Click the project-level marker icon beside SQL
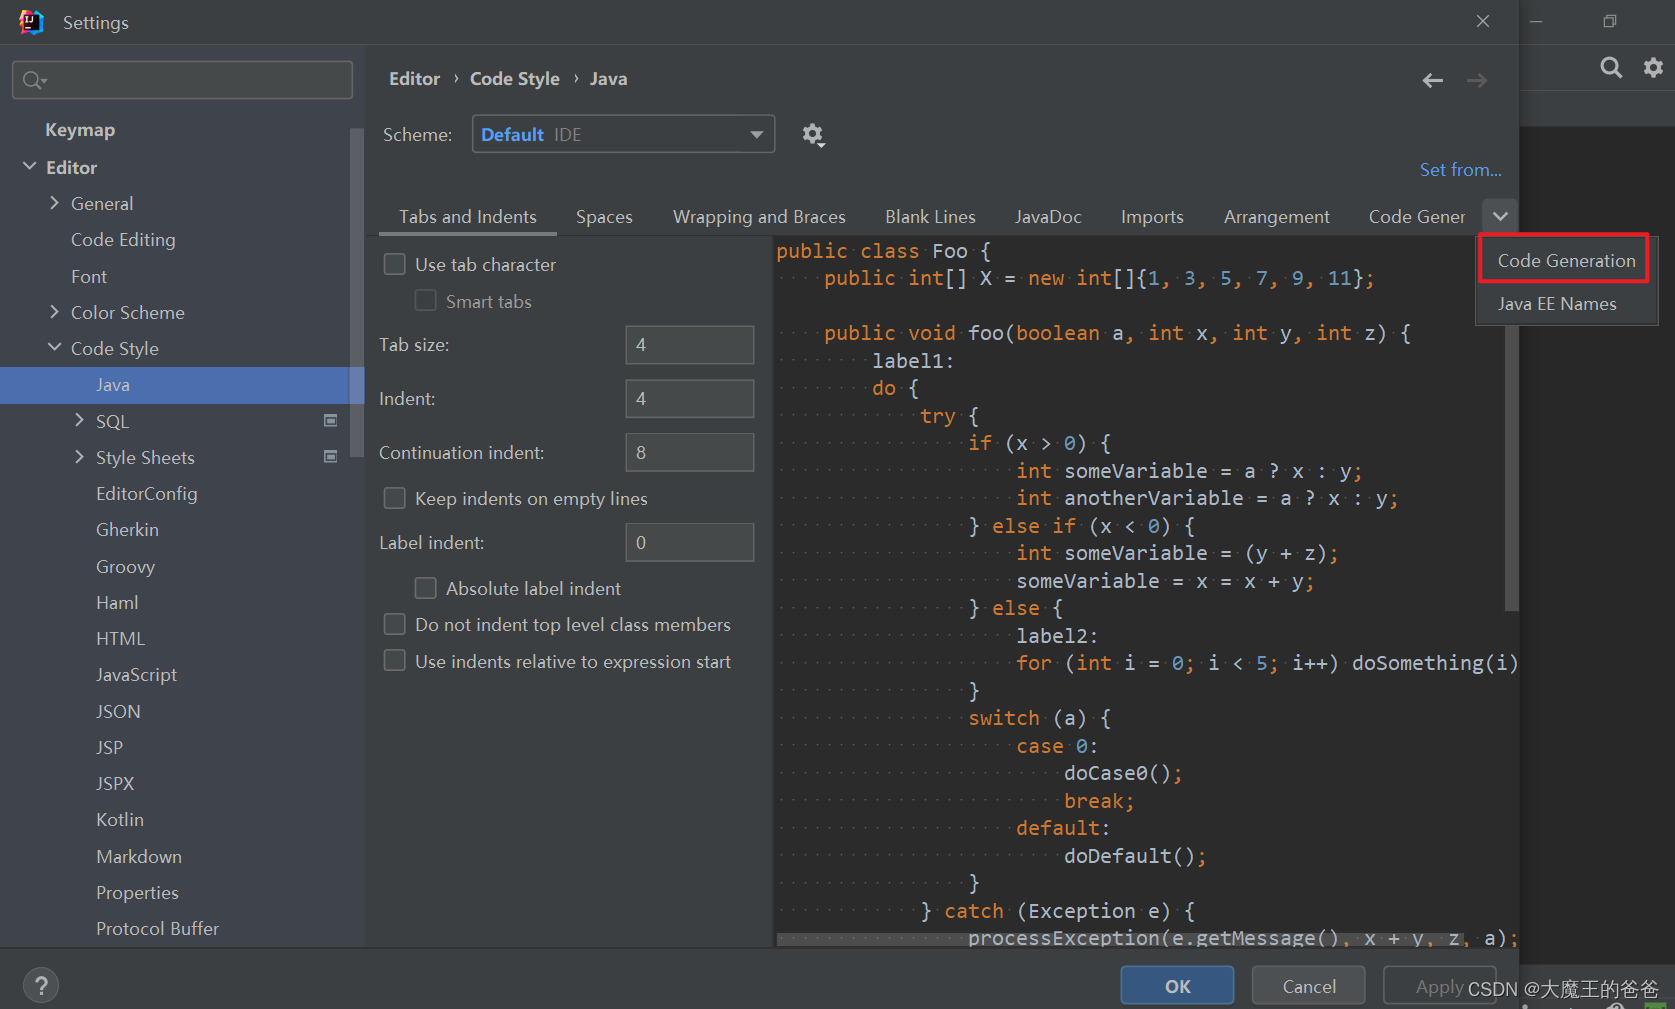This screenshot has width=1675, height=1009. click(331, 421)
